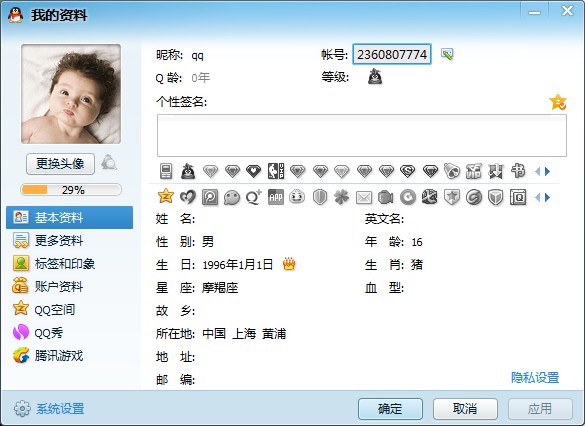Open the 标签和印象 tab
The width and height of the screenshot is (585, 426).
pos(69,263)
